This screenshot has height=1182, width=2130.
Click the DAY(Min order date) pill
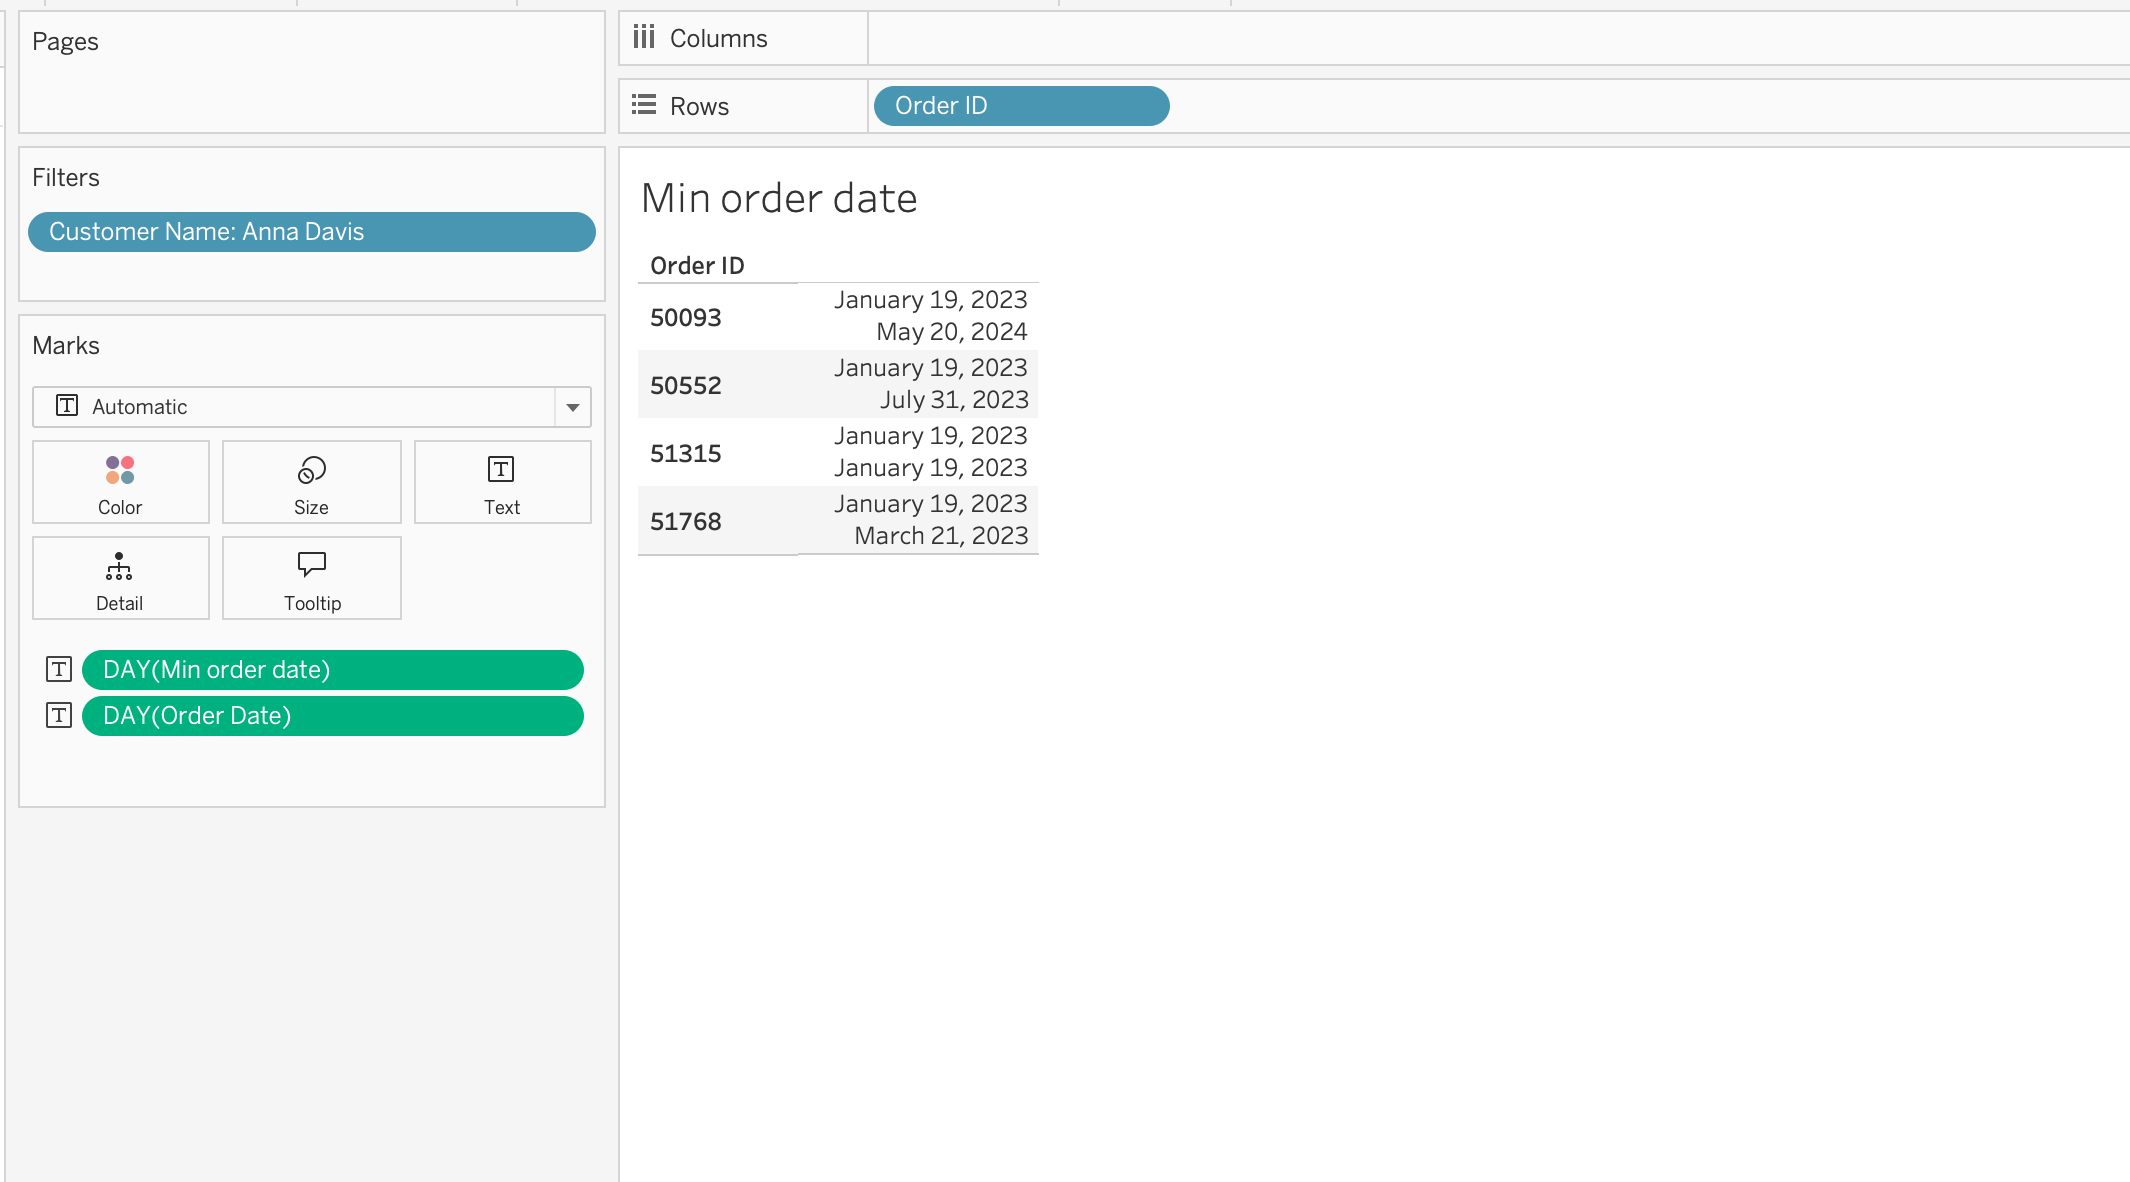coord(332,670)
